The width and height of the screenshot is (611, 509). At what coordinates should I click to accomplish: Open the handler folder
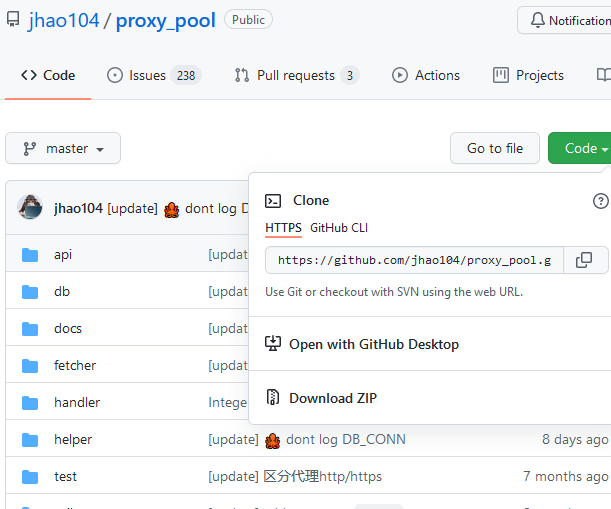click(x=77, y=403)
